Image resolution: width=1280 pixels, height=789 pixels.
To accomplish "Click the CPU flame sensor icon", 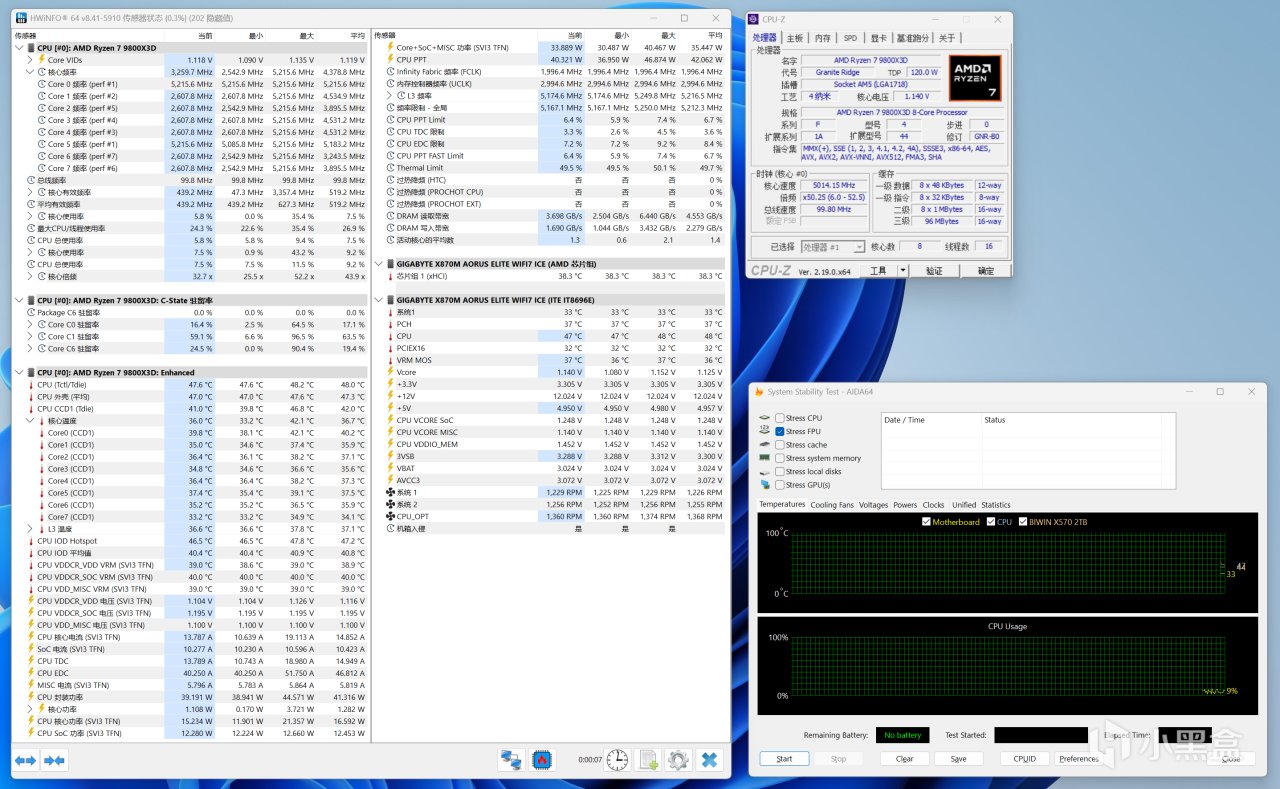I will (x=542, y=760).
